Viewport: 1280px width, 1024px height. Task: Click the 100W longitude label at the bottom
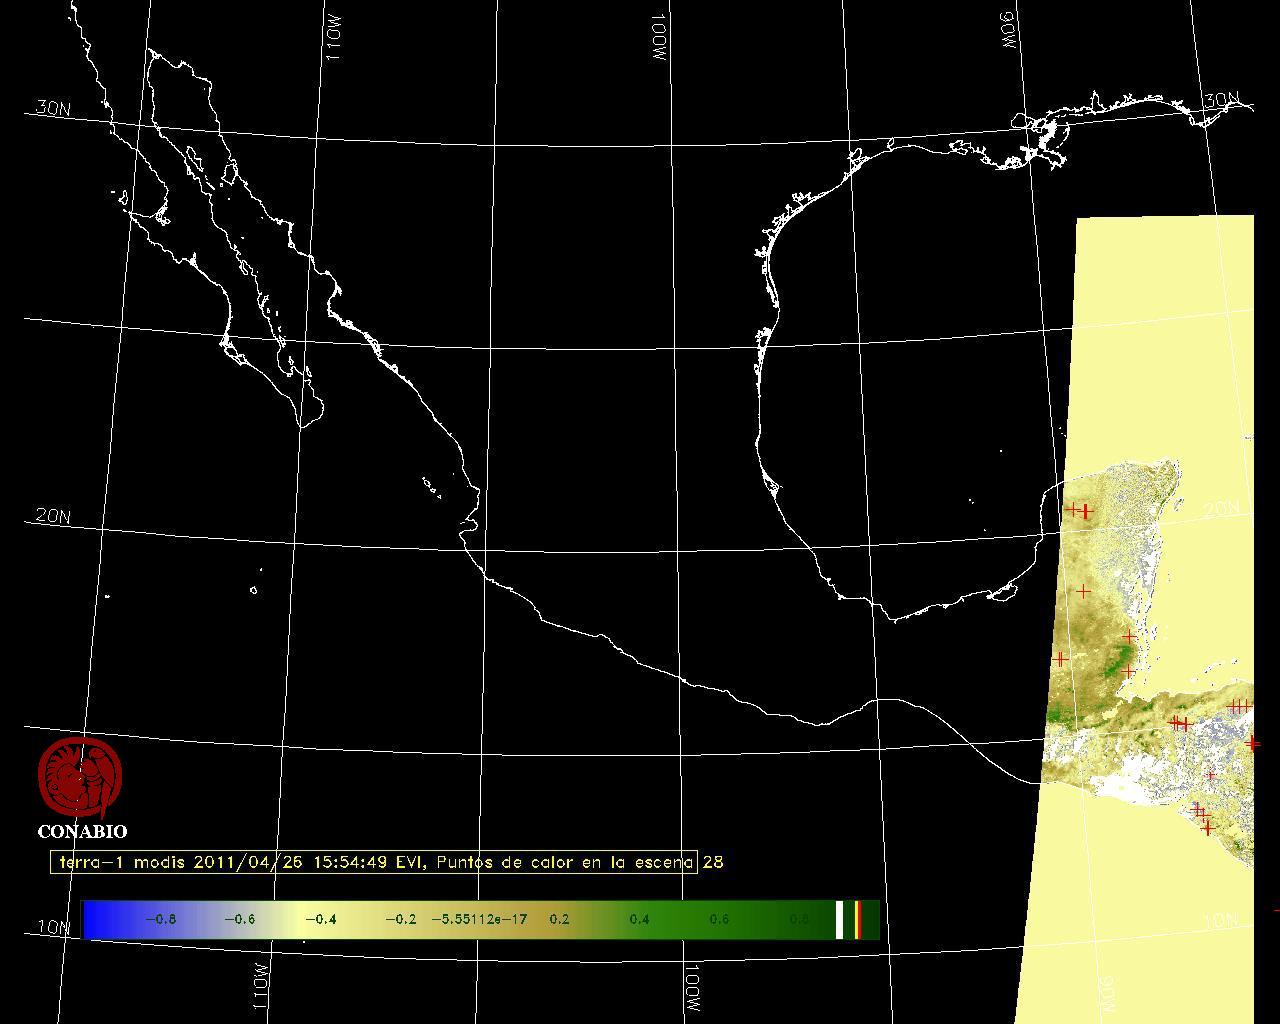(x=691, y=987)
